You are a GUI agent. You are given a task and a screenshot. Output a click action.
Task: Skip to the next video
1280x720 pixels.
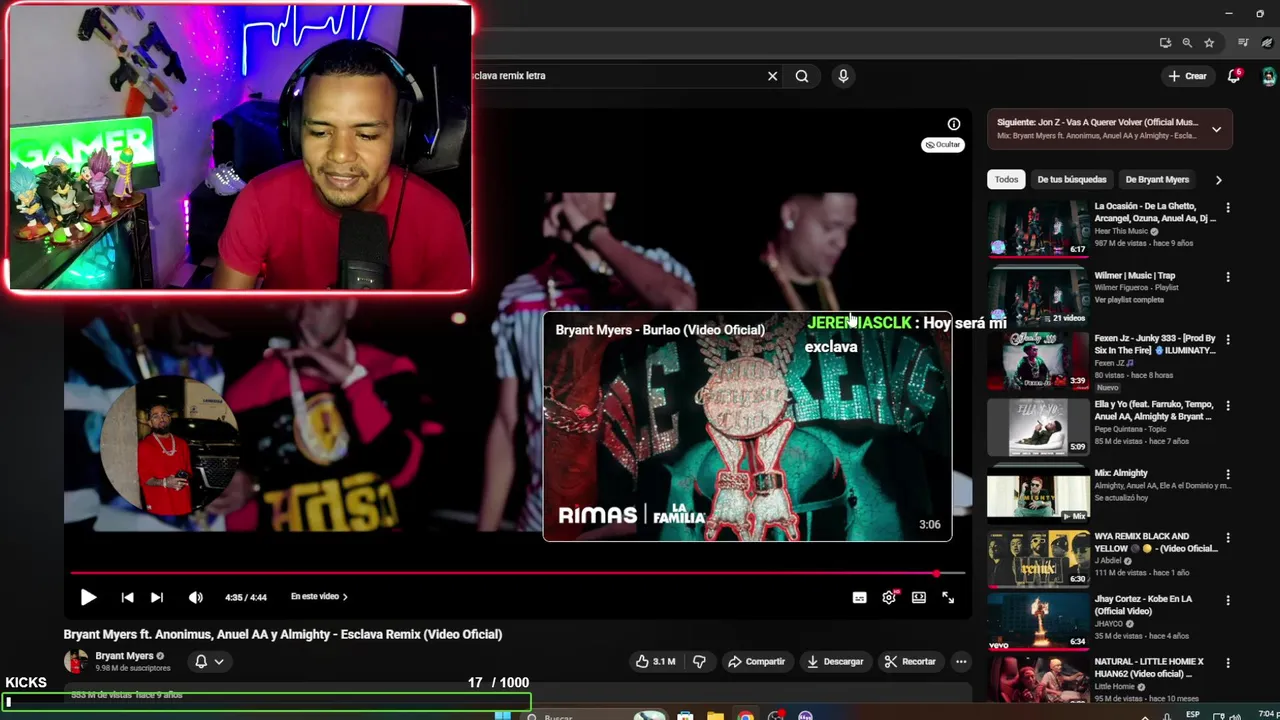pos(157,597)
